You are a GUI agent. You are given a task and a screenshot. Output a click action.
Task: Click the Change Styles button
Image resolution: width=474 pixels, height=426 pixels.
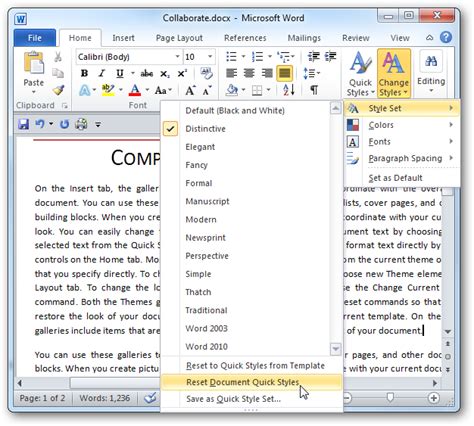(x=394, y=74)
